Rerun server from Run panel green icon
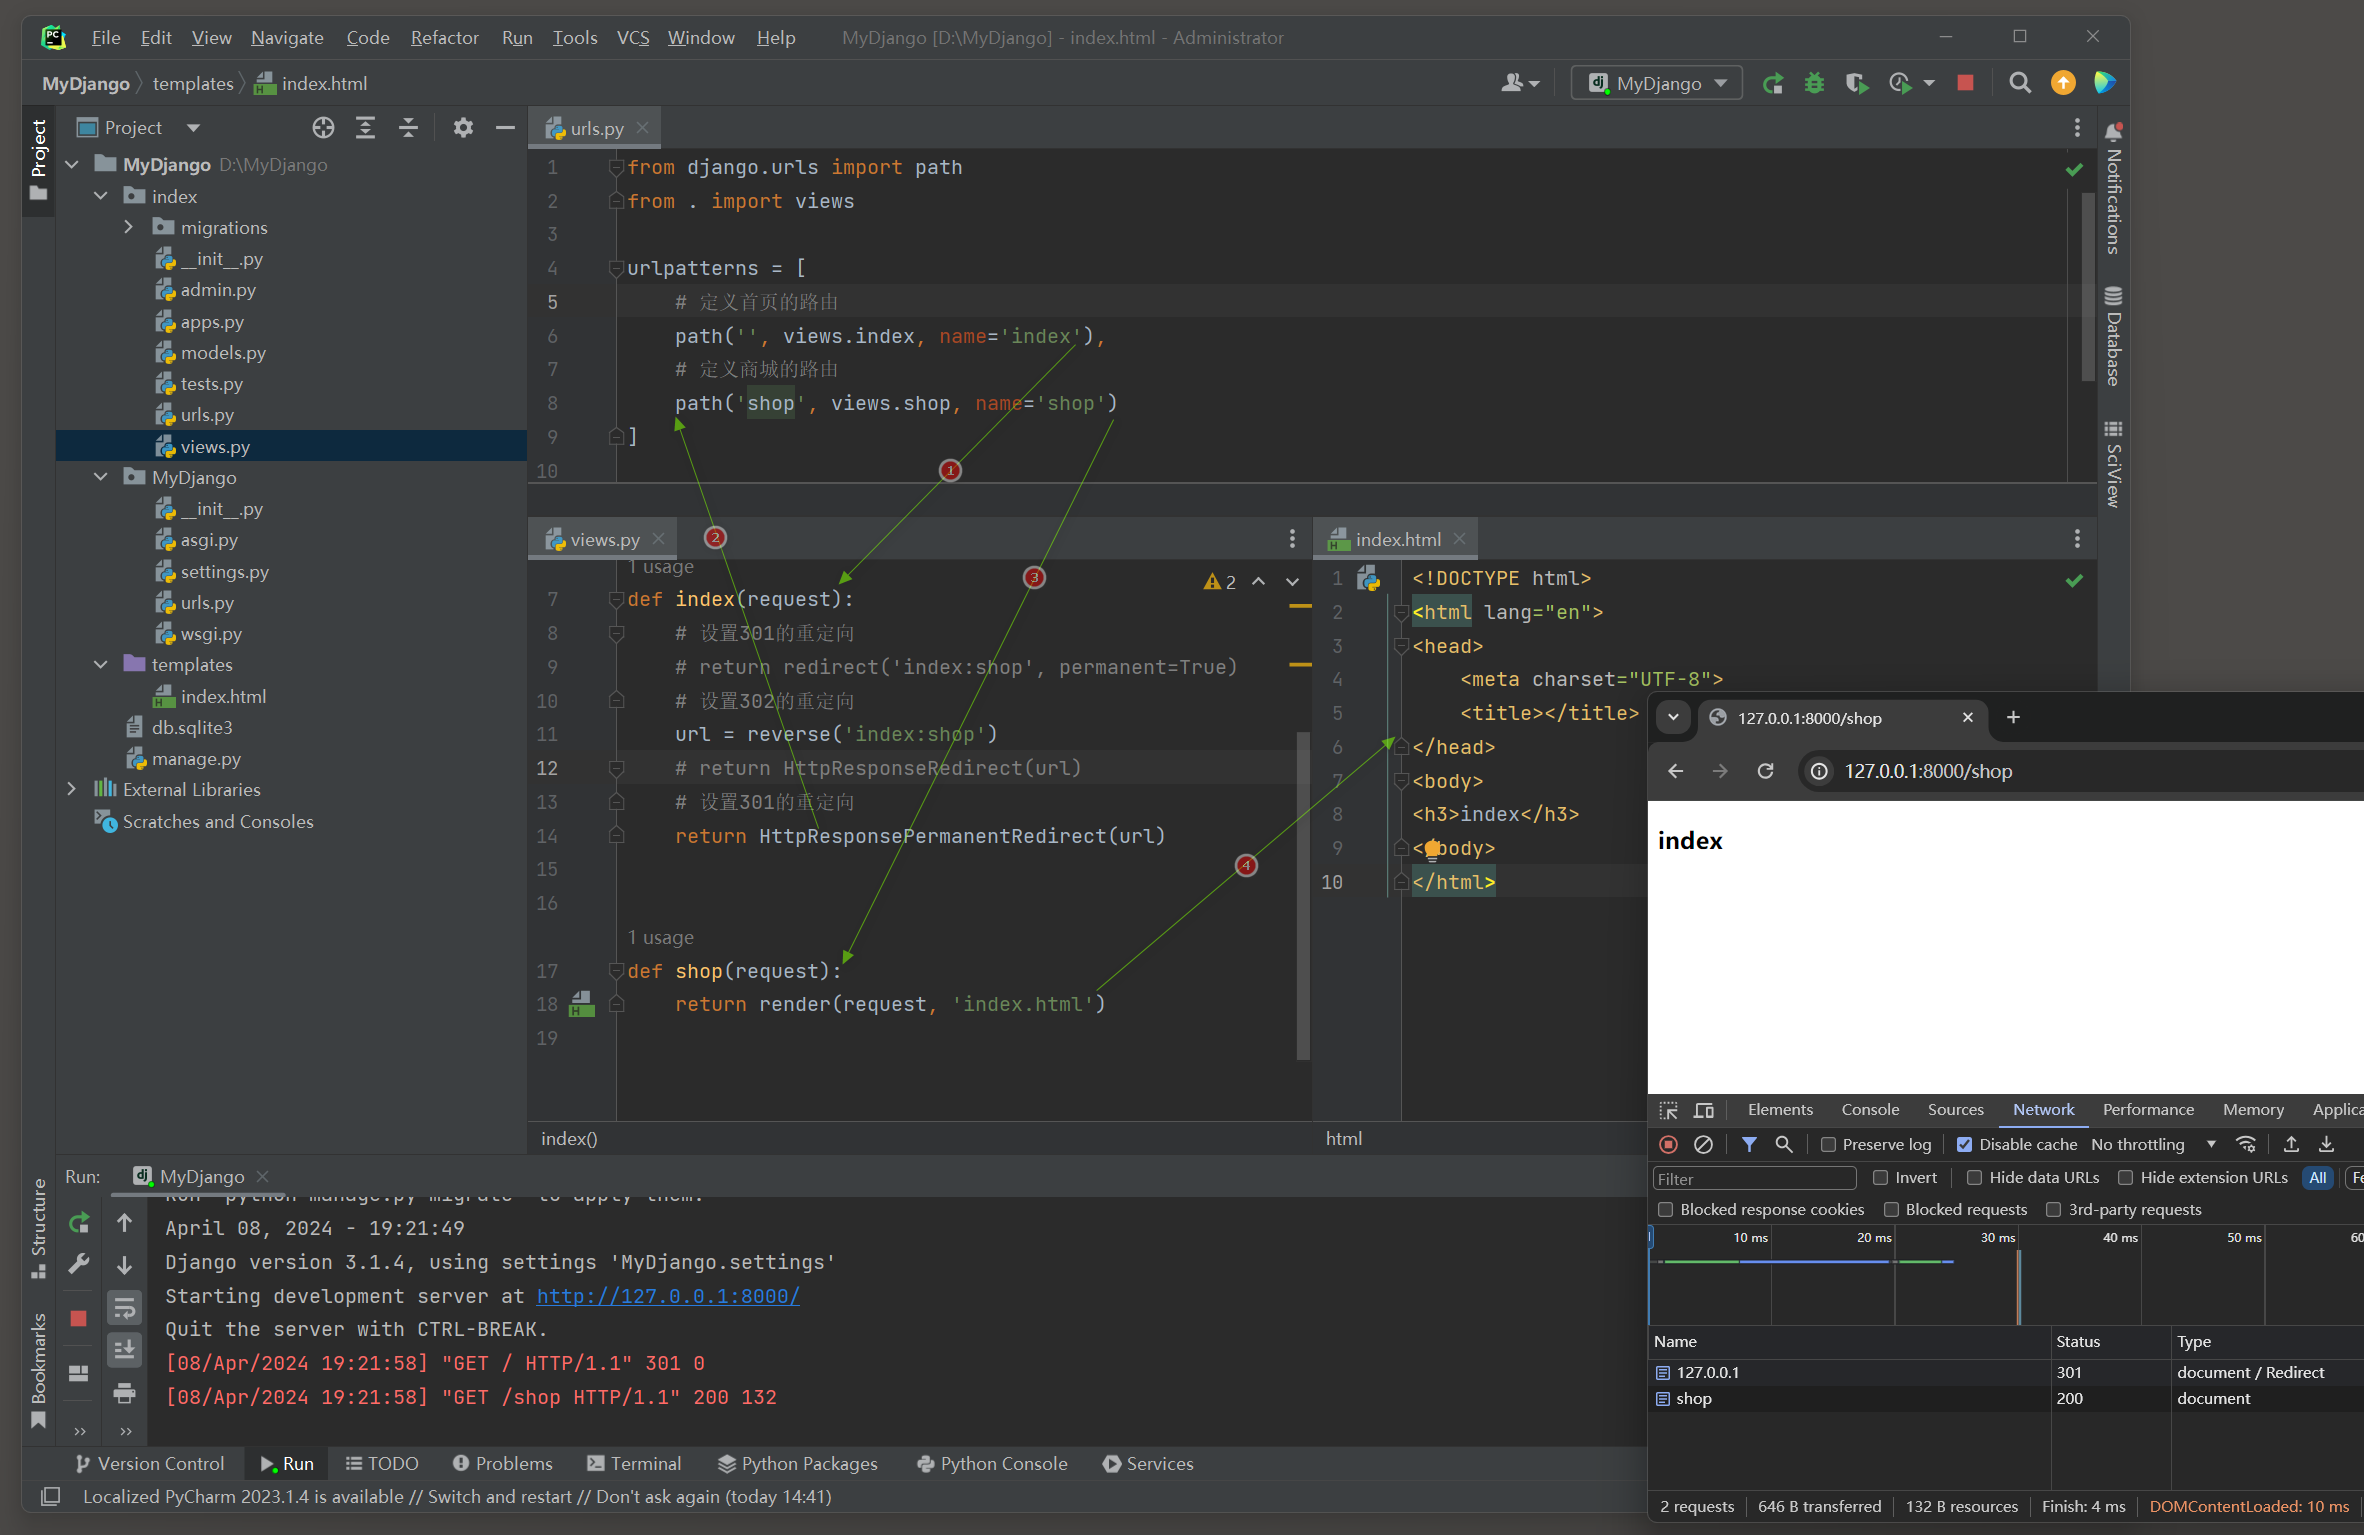This screenshot has width=2364, height=1535. 79,1222
